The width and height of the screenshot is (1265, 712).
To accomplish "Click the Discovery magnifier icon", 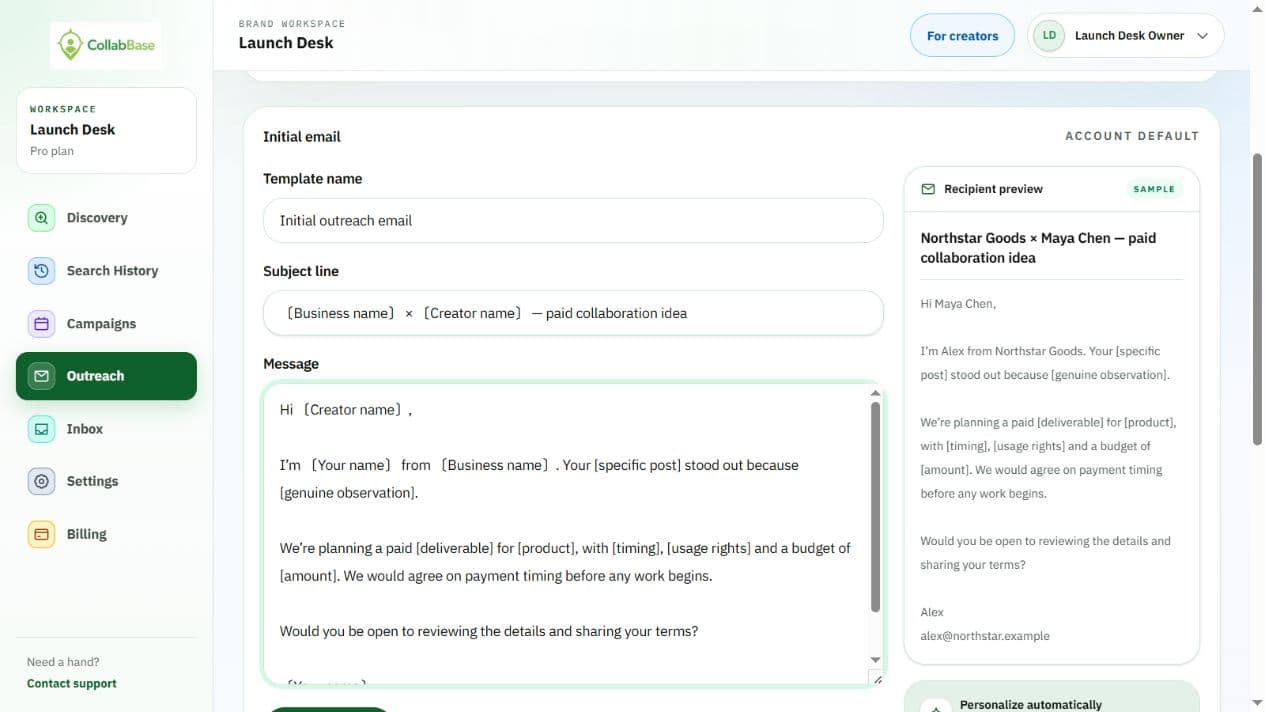I will [x=41, y=218].
